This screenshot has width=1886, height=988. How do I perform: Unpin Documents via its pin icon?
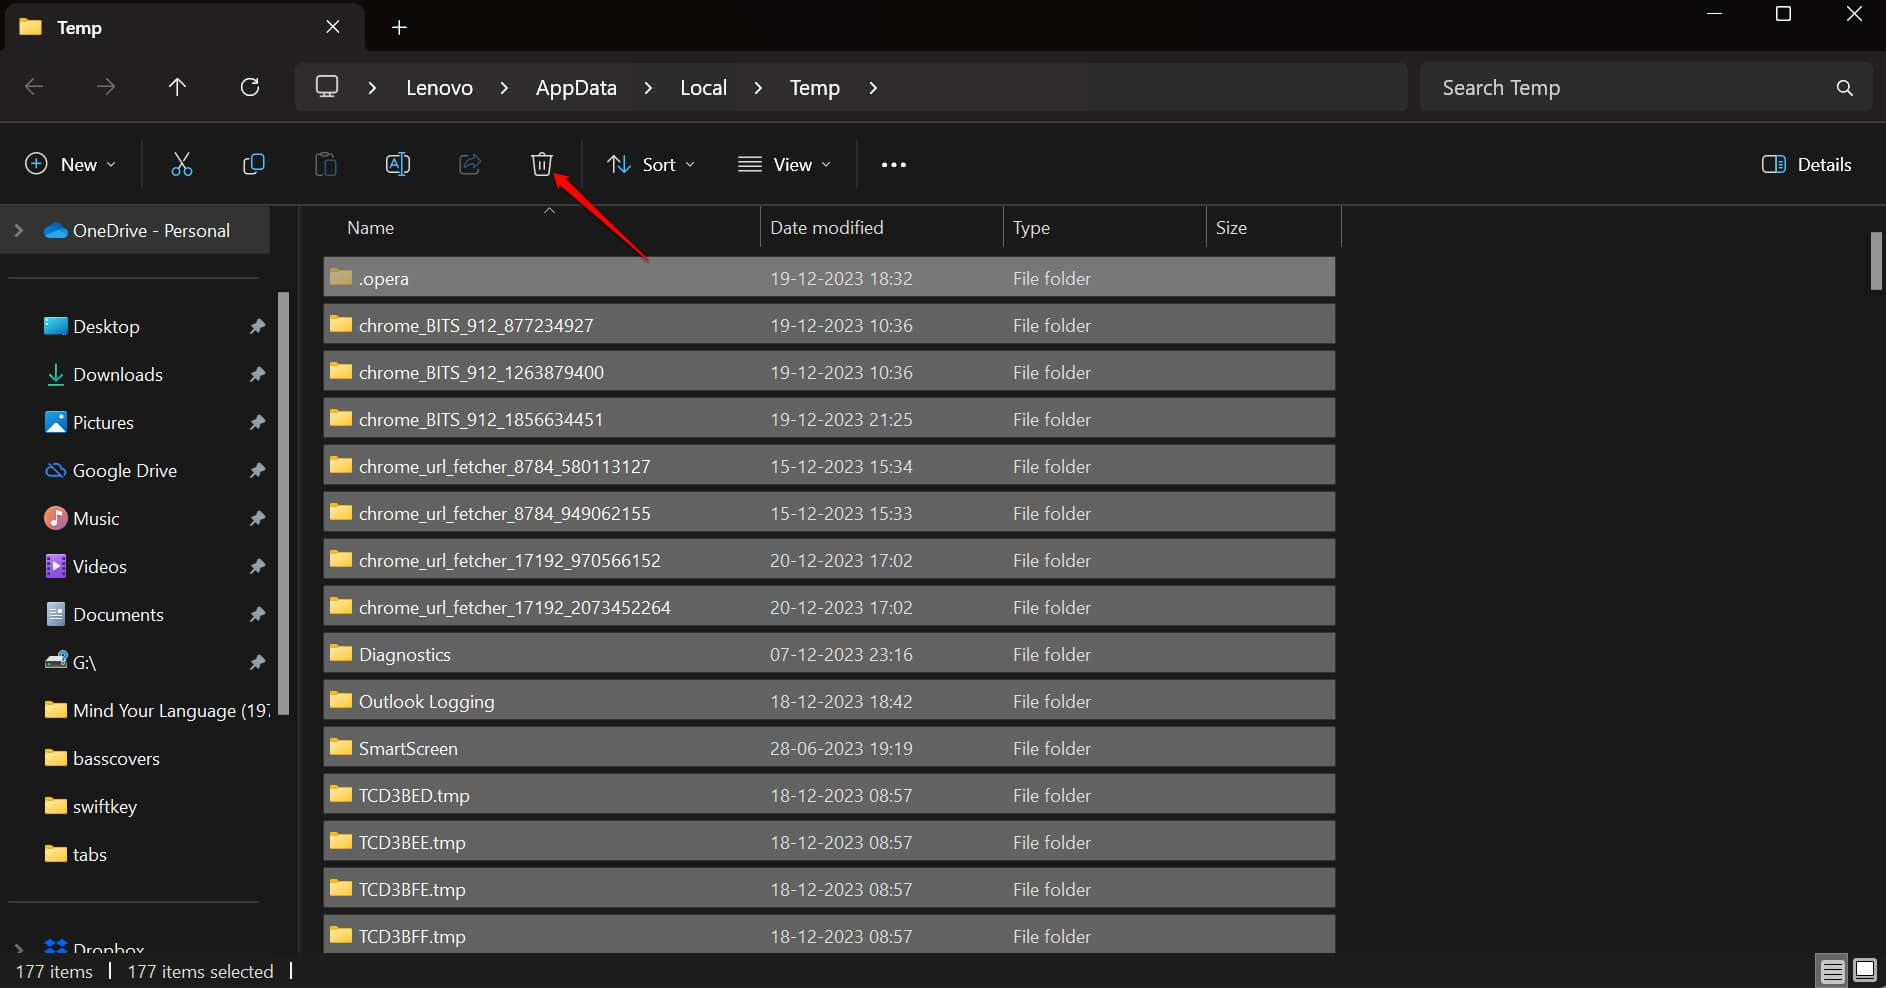coord(257,614)
